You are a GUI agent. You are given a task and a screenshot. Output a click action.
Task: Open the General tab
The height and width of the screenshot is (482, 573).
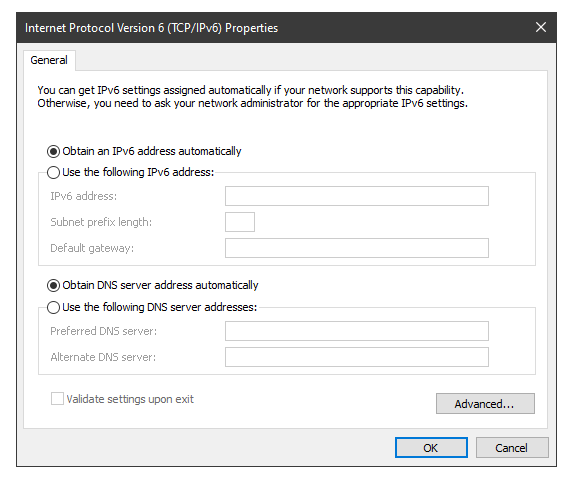[49, 60]
